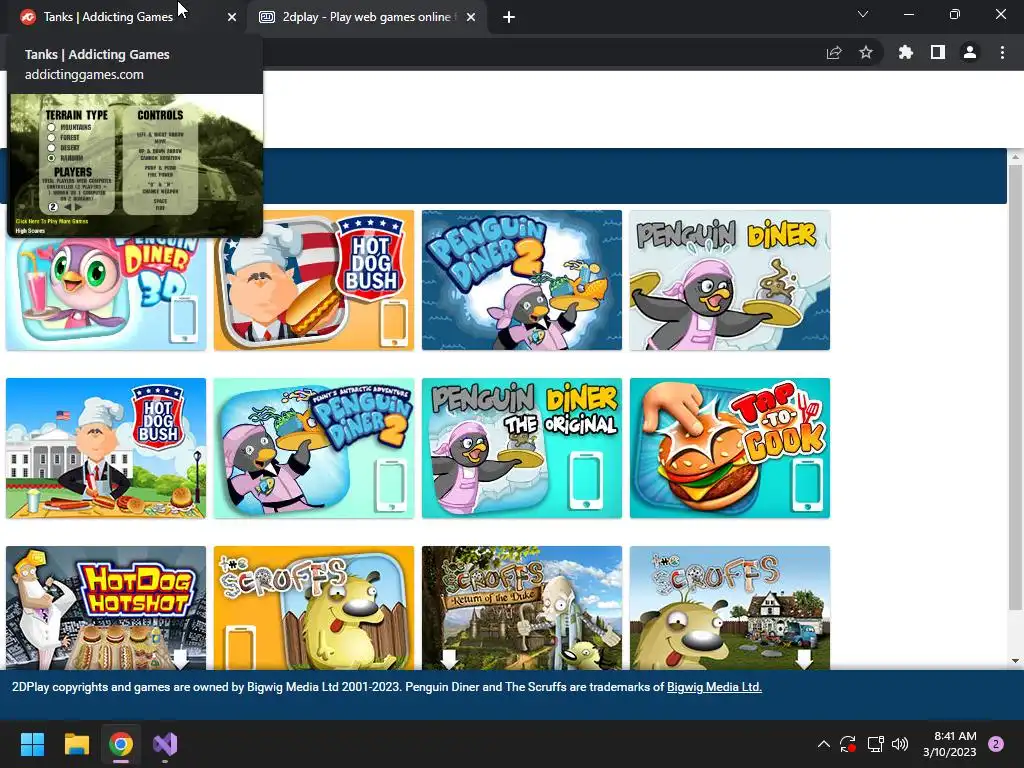Image resolution: width=1024 pixels, height=768 pixels.
Task: Open the notification center badge
Action: coord(996,744)
